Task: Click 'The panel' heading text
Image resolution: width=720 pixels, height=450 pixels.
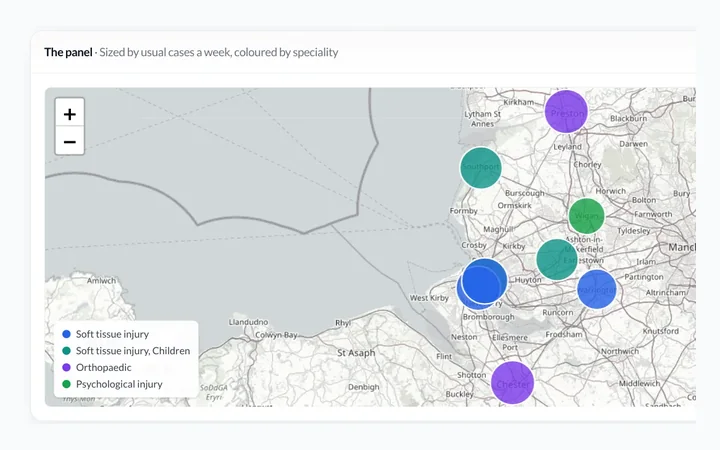Action: (x=68, y=52)
